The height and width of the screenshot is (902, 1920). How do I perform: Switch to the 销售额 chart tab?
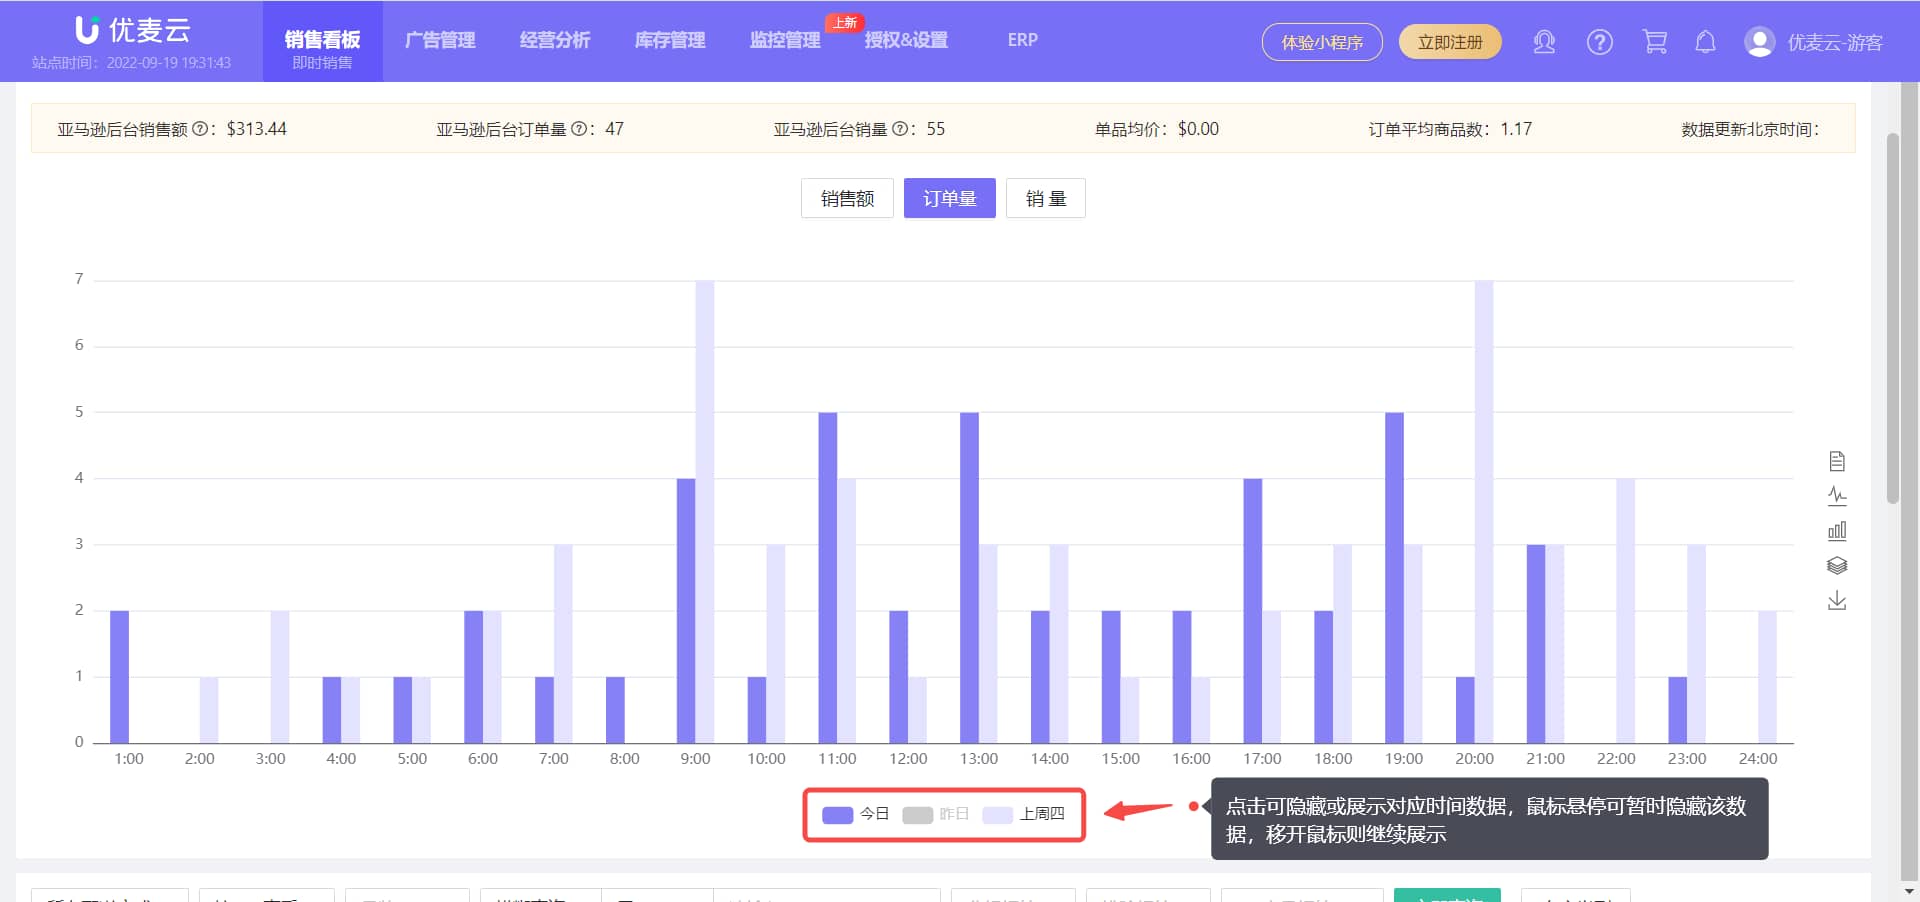[846, 198]
